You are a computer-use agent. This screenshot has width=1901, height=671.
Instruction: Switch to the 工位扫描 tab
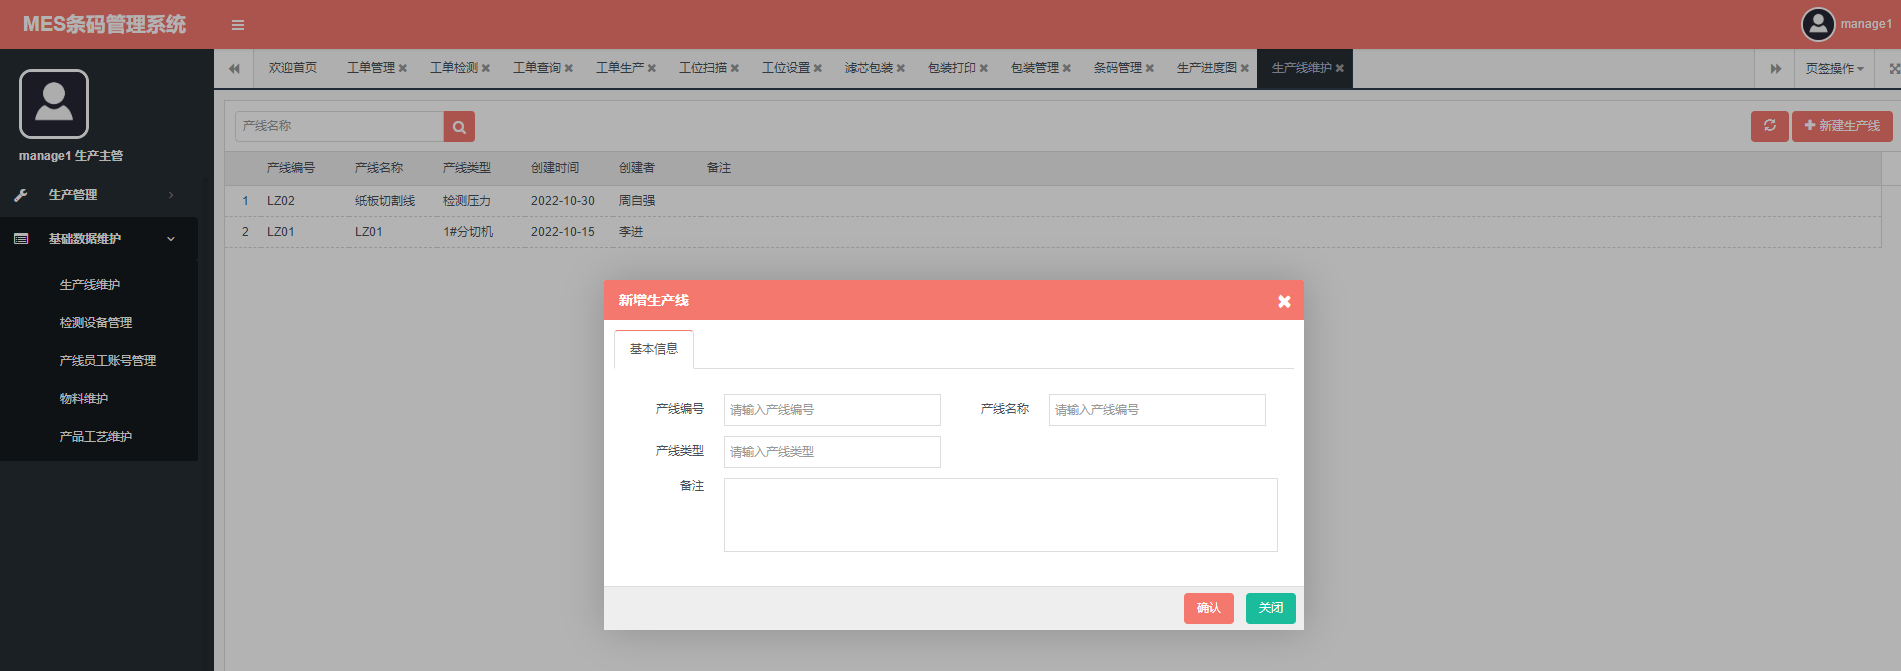[x=703, y=68]
